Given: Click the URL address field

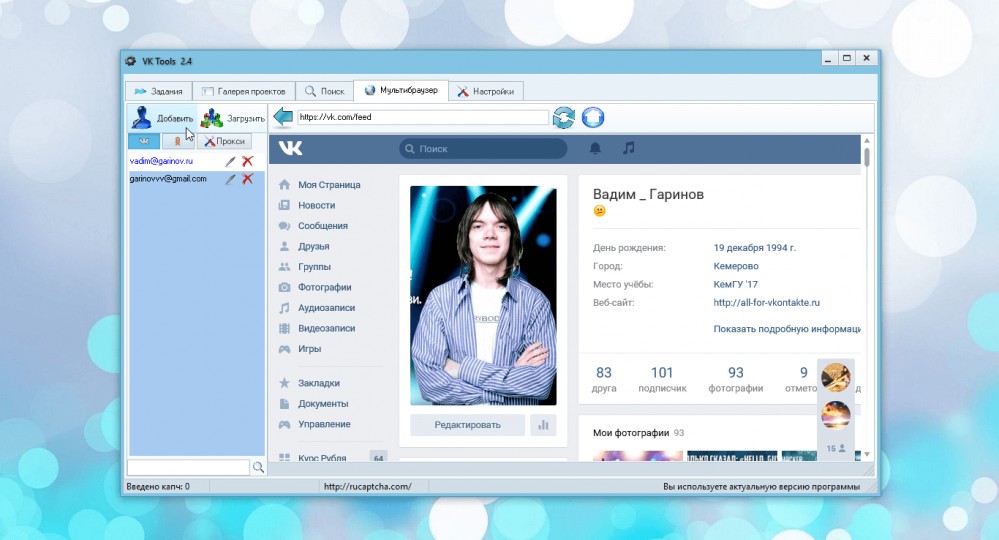Looking at the screenshot, I should [x=423, y=117].
